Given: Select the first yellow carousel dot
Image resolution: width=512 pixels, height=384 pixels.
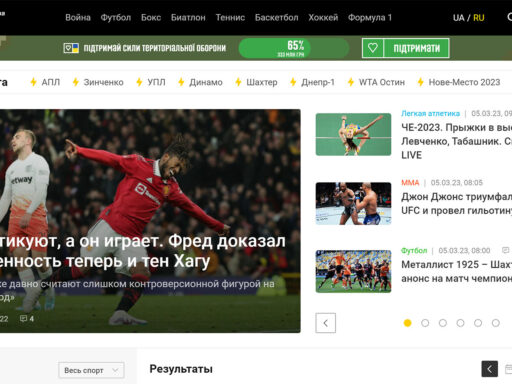Looking at the screenshot, I should (x=407, y=323).
